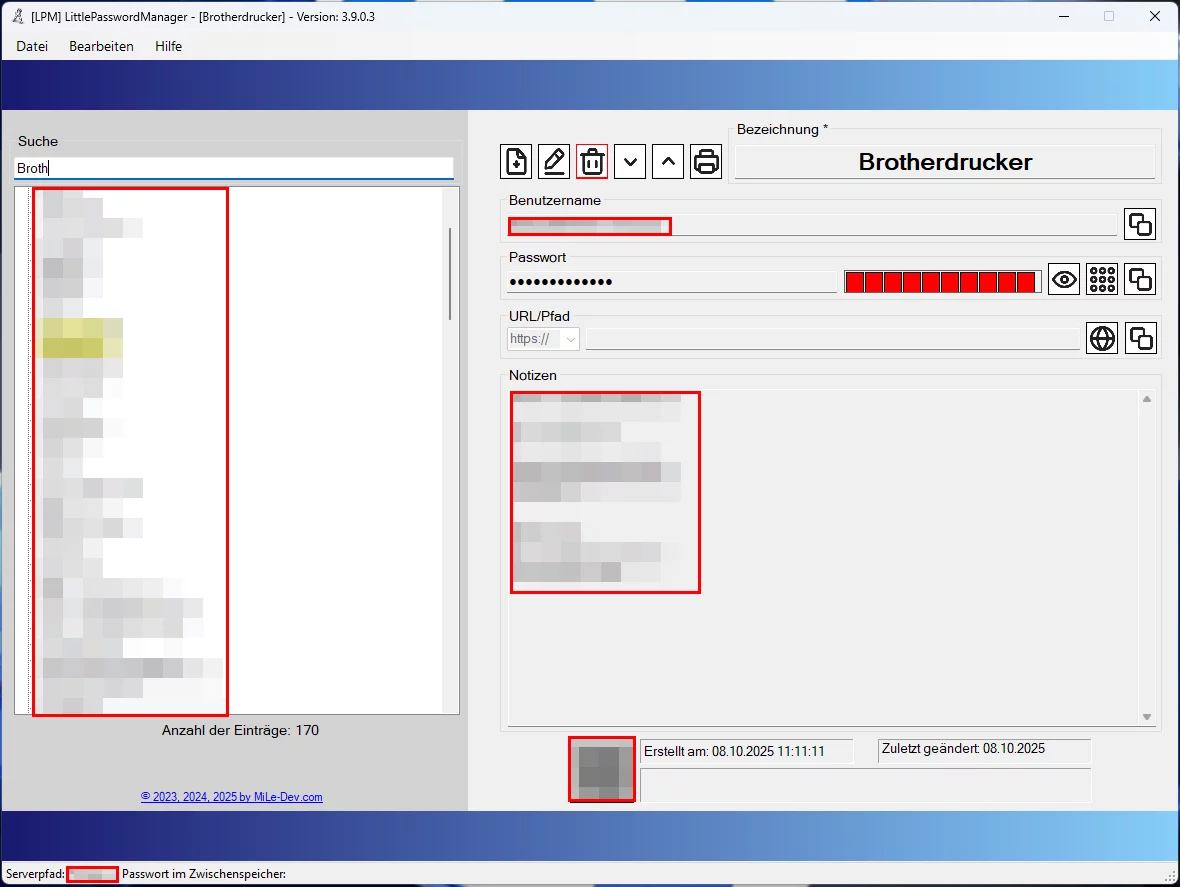The height and width of the screenshot is (887, 1180).
Task: Open the Datei menu
Action: (32, 46)
